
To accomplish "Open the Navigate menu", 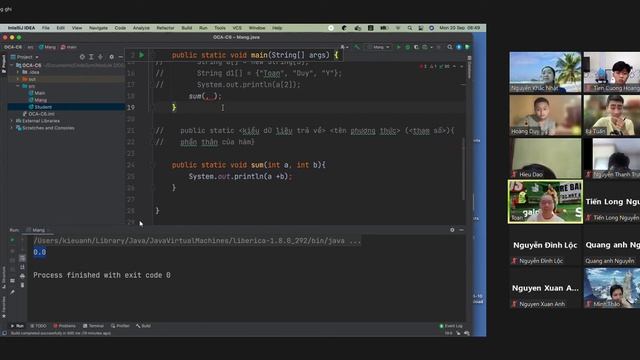I will pyautogui.click(x=98, y=28).
